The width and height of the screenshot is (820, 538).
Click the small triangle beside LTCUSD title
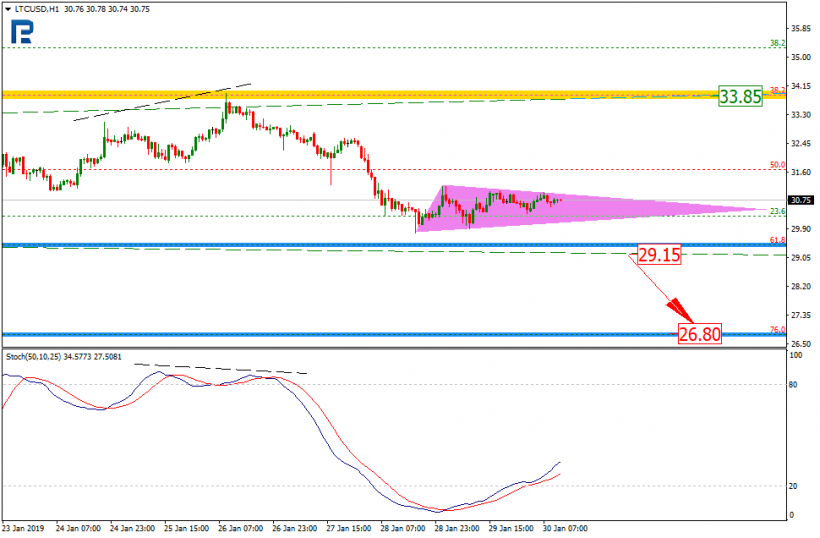pos(5,8)
